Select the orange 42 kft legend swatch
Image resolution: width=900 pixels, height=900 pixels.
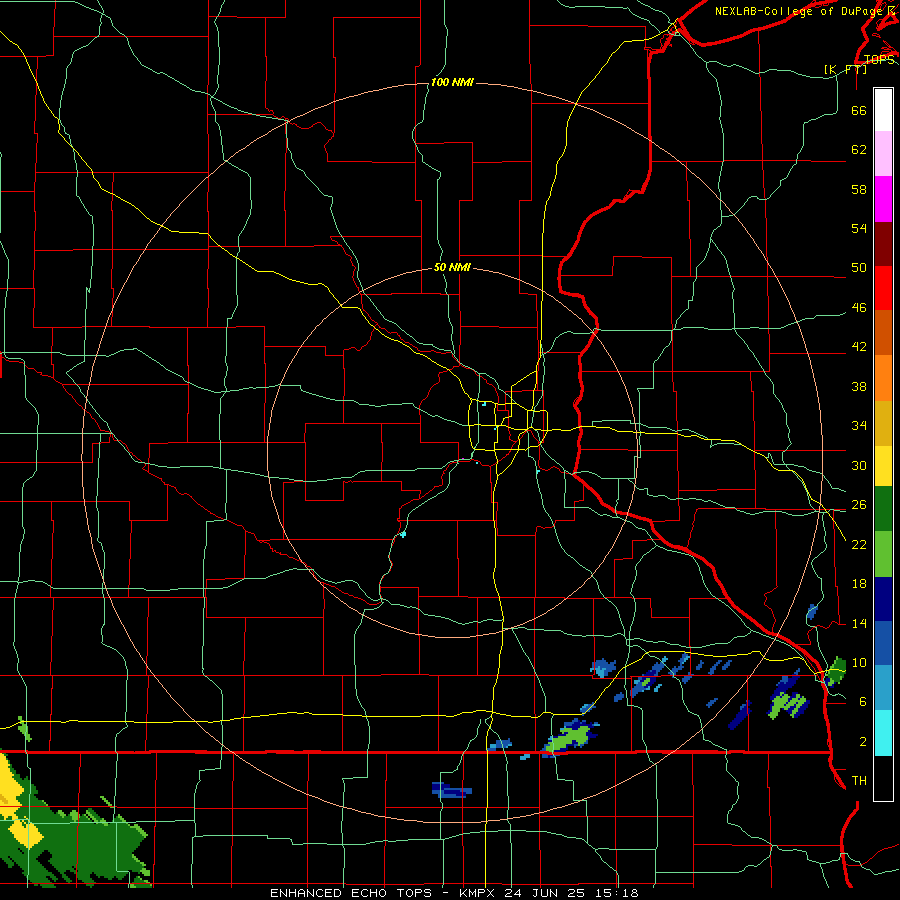pos(883,378)
